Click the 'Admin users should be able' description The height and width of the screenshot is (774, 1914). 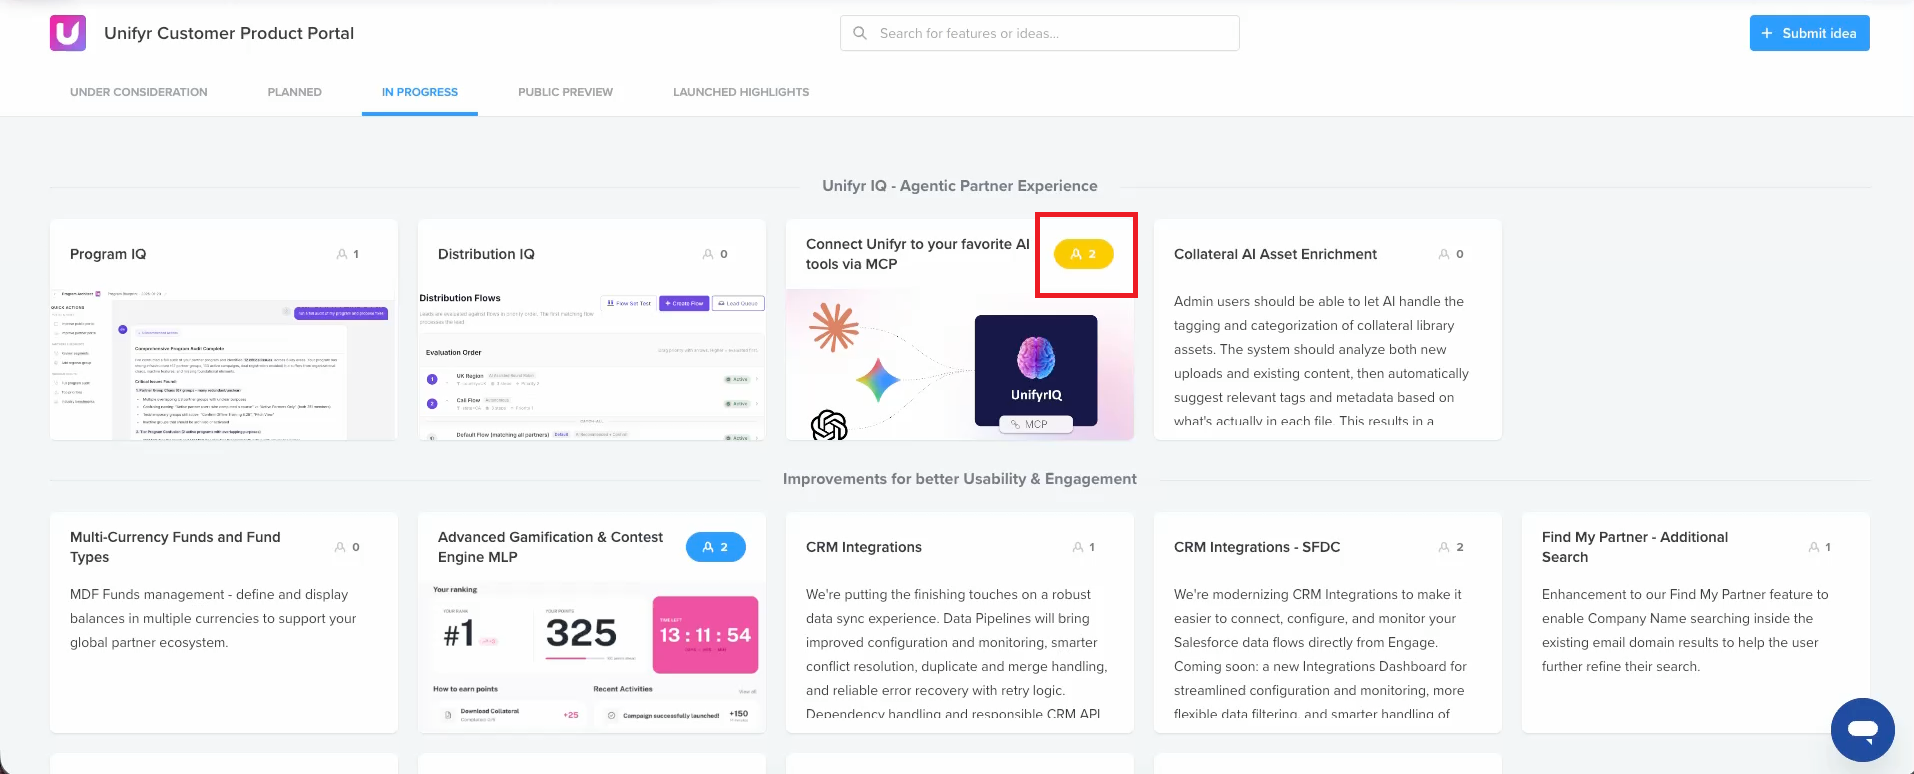(x=1321, y=361)
